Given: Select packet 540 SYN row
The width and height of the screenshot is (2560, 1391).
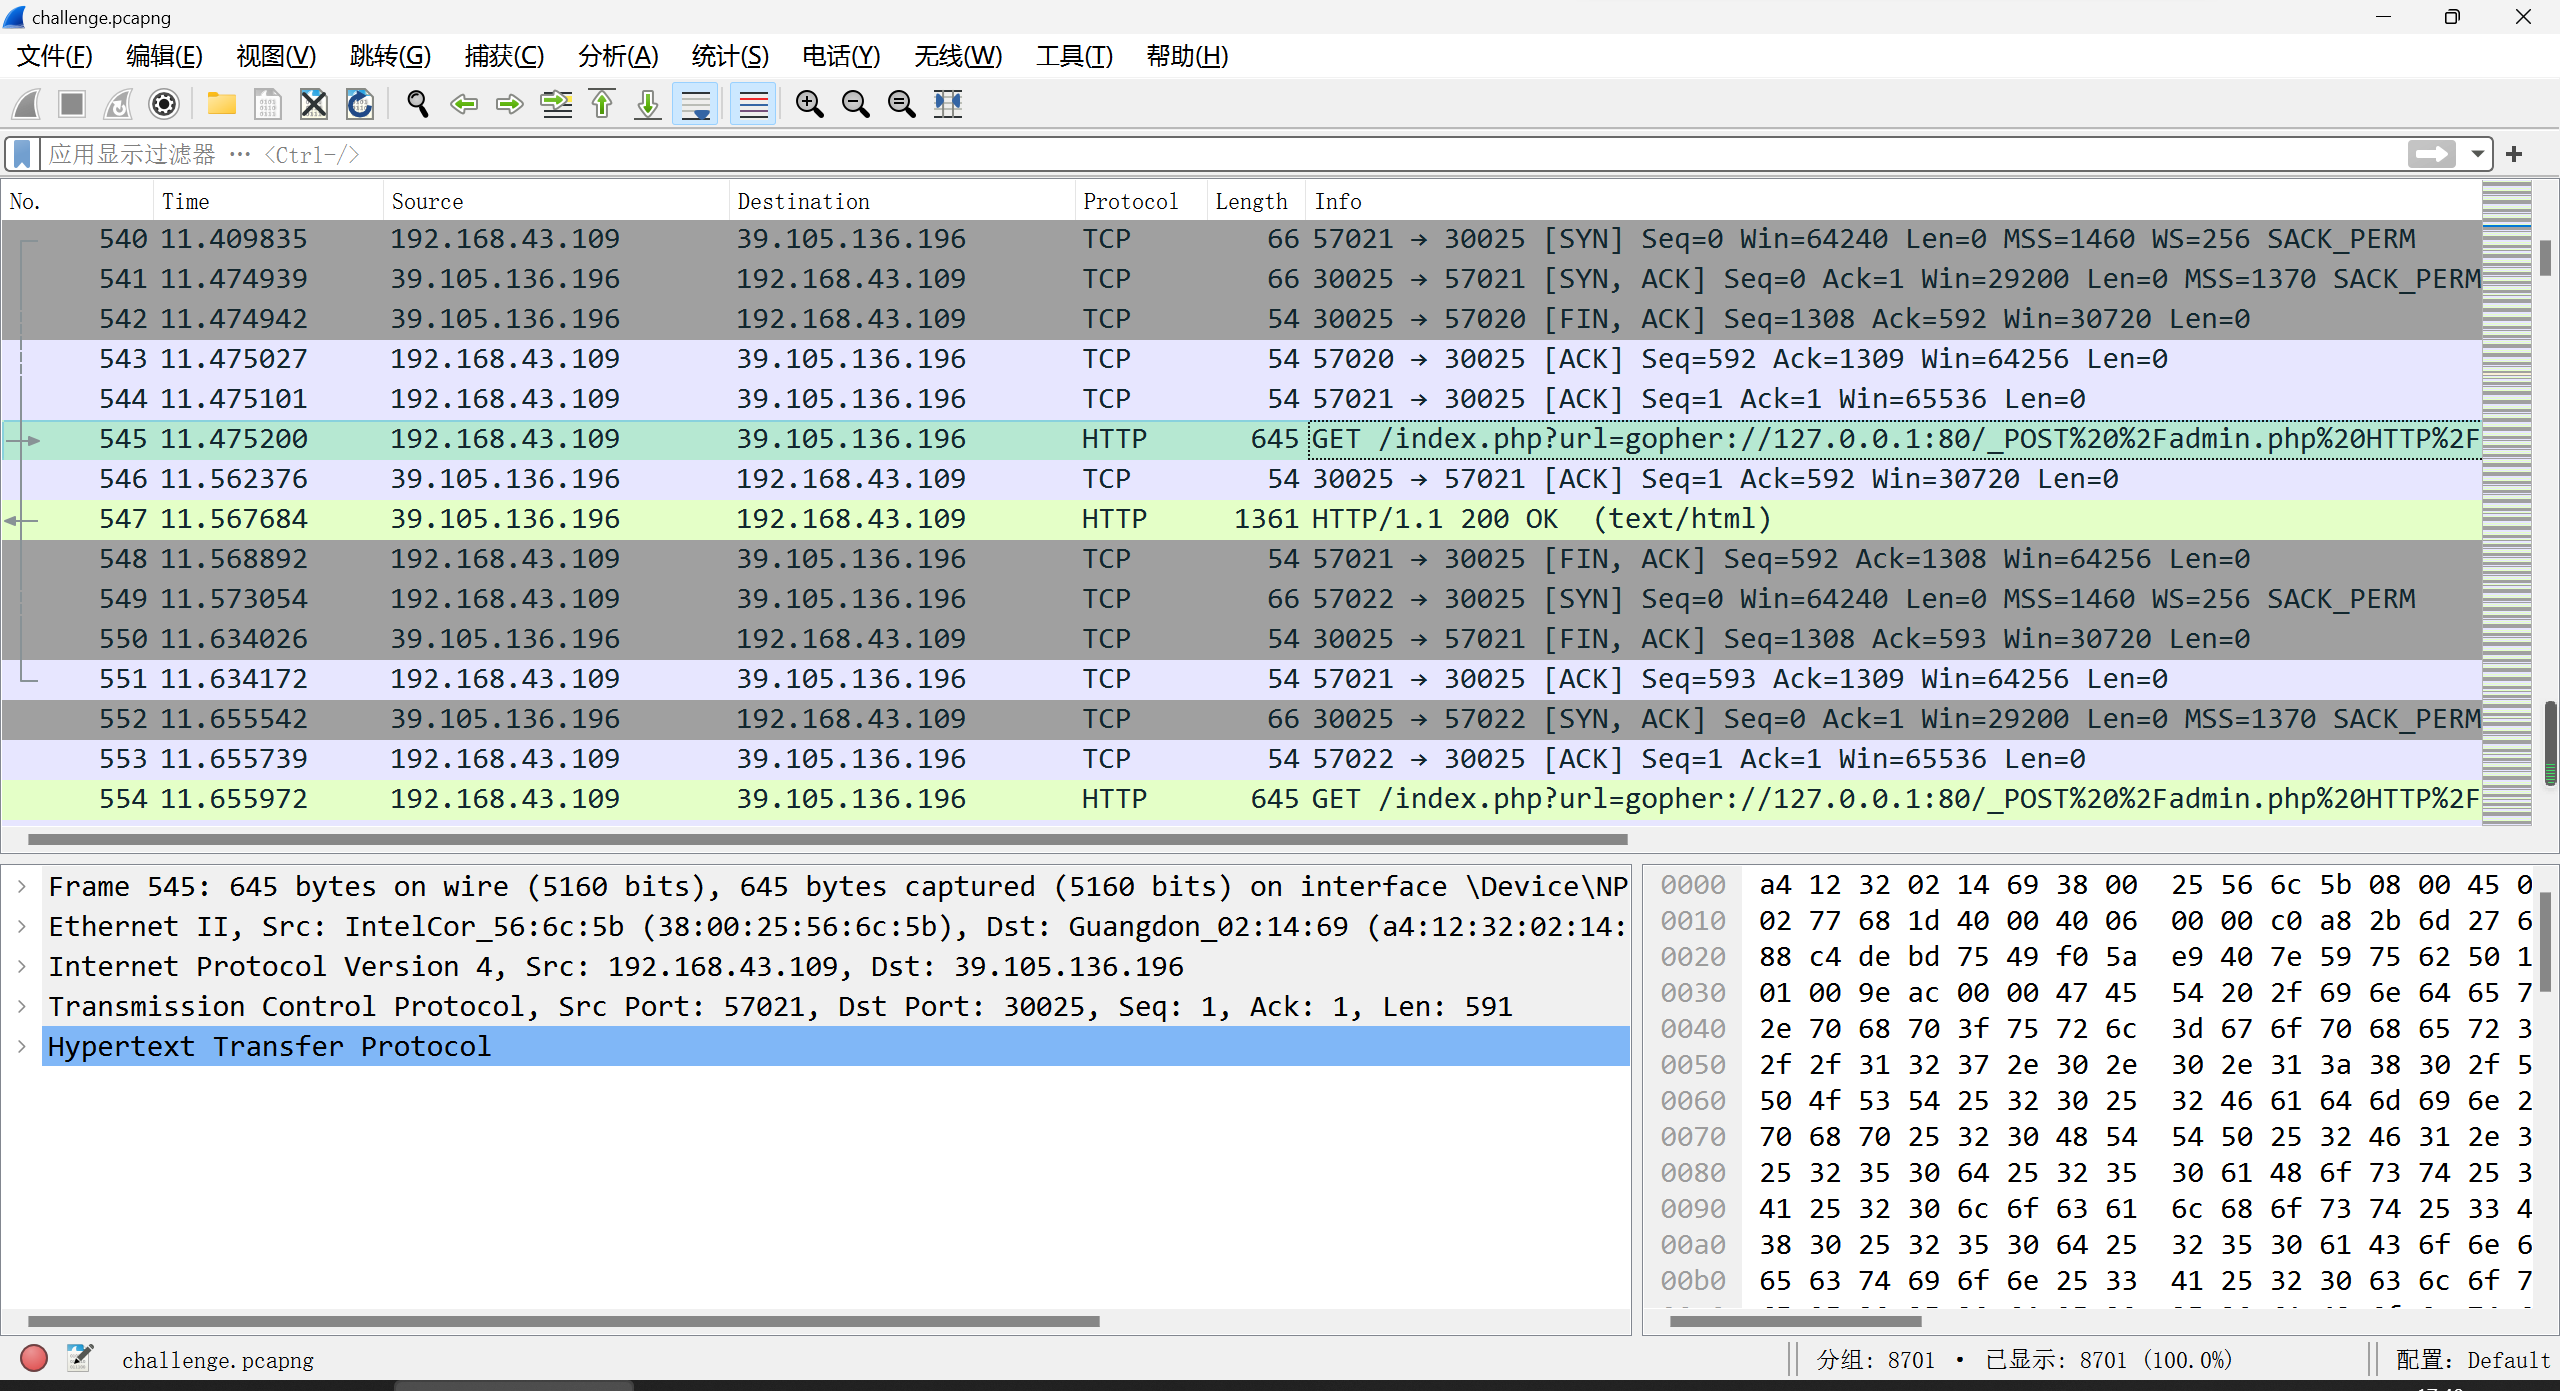Looking at the screenshot, I should (x=1241, y=239).
